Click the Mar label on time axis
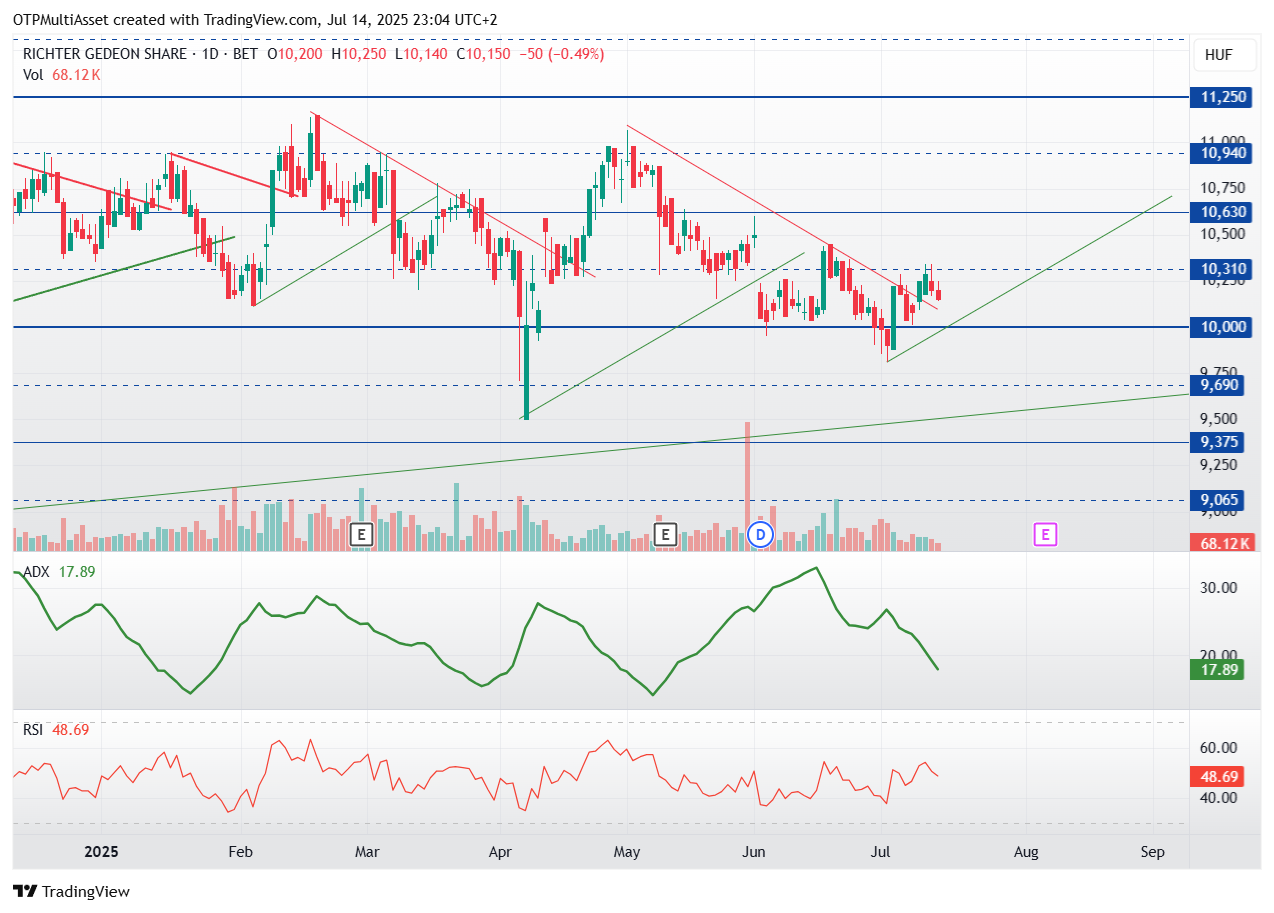Image resolution: width=1274 pixels, height=913 pixels. click(367, 852)
